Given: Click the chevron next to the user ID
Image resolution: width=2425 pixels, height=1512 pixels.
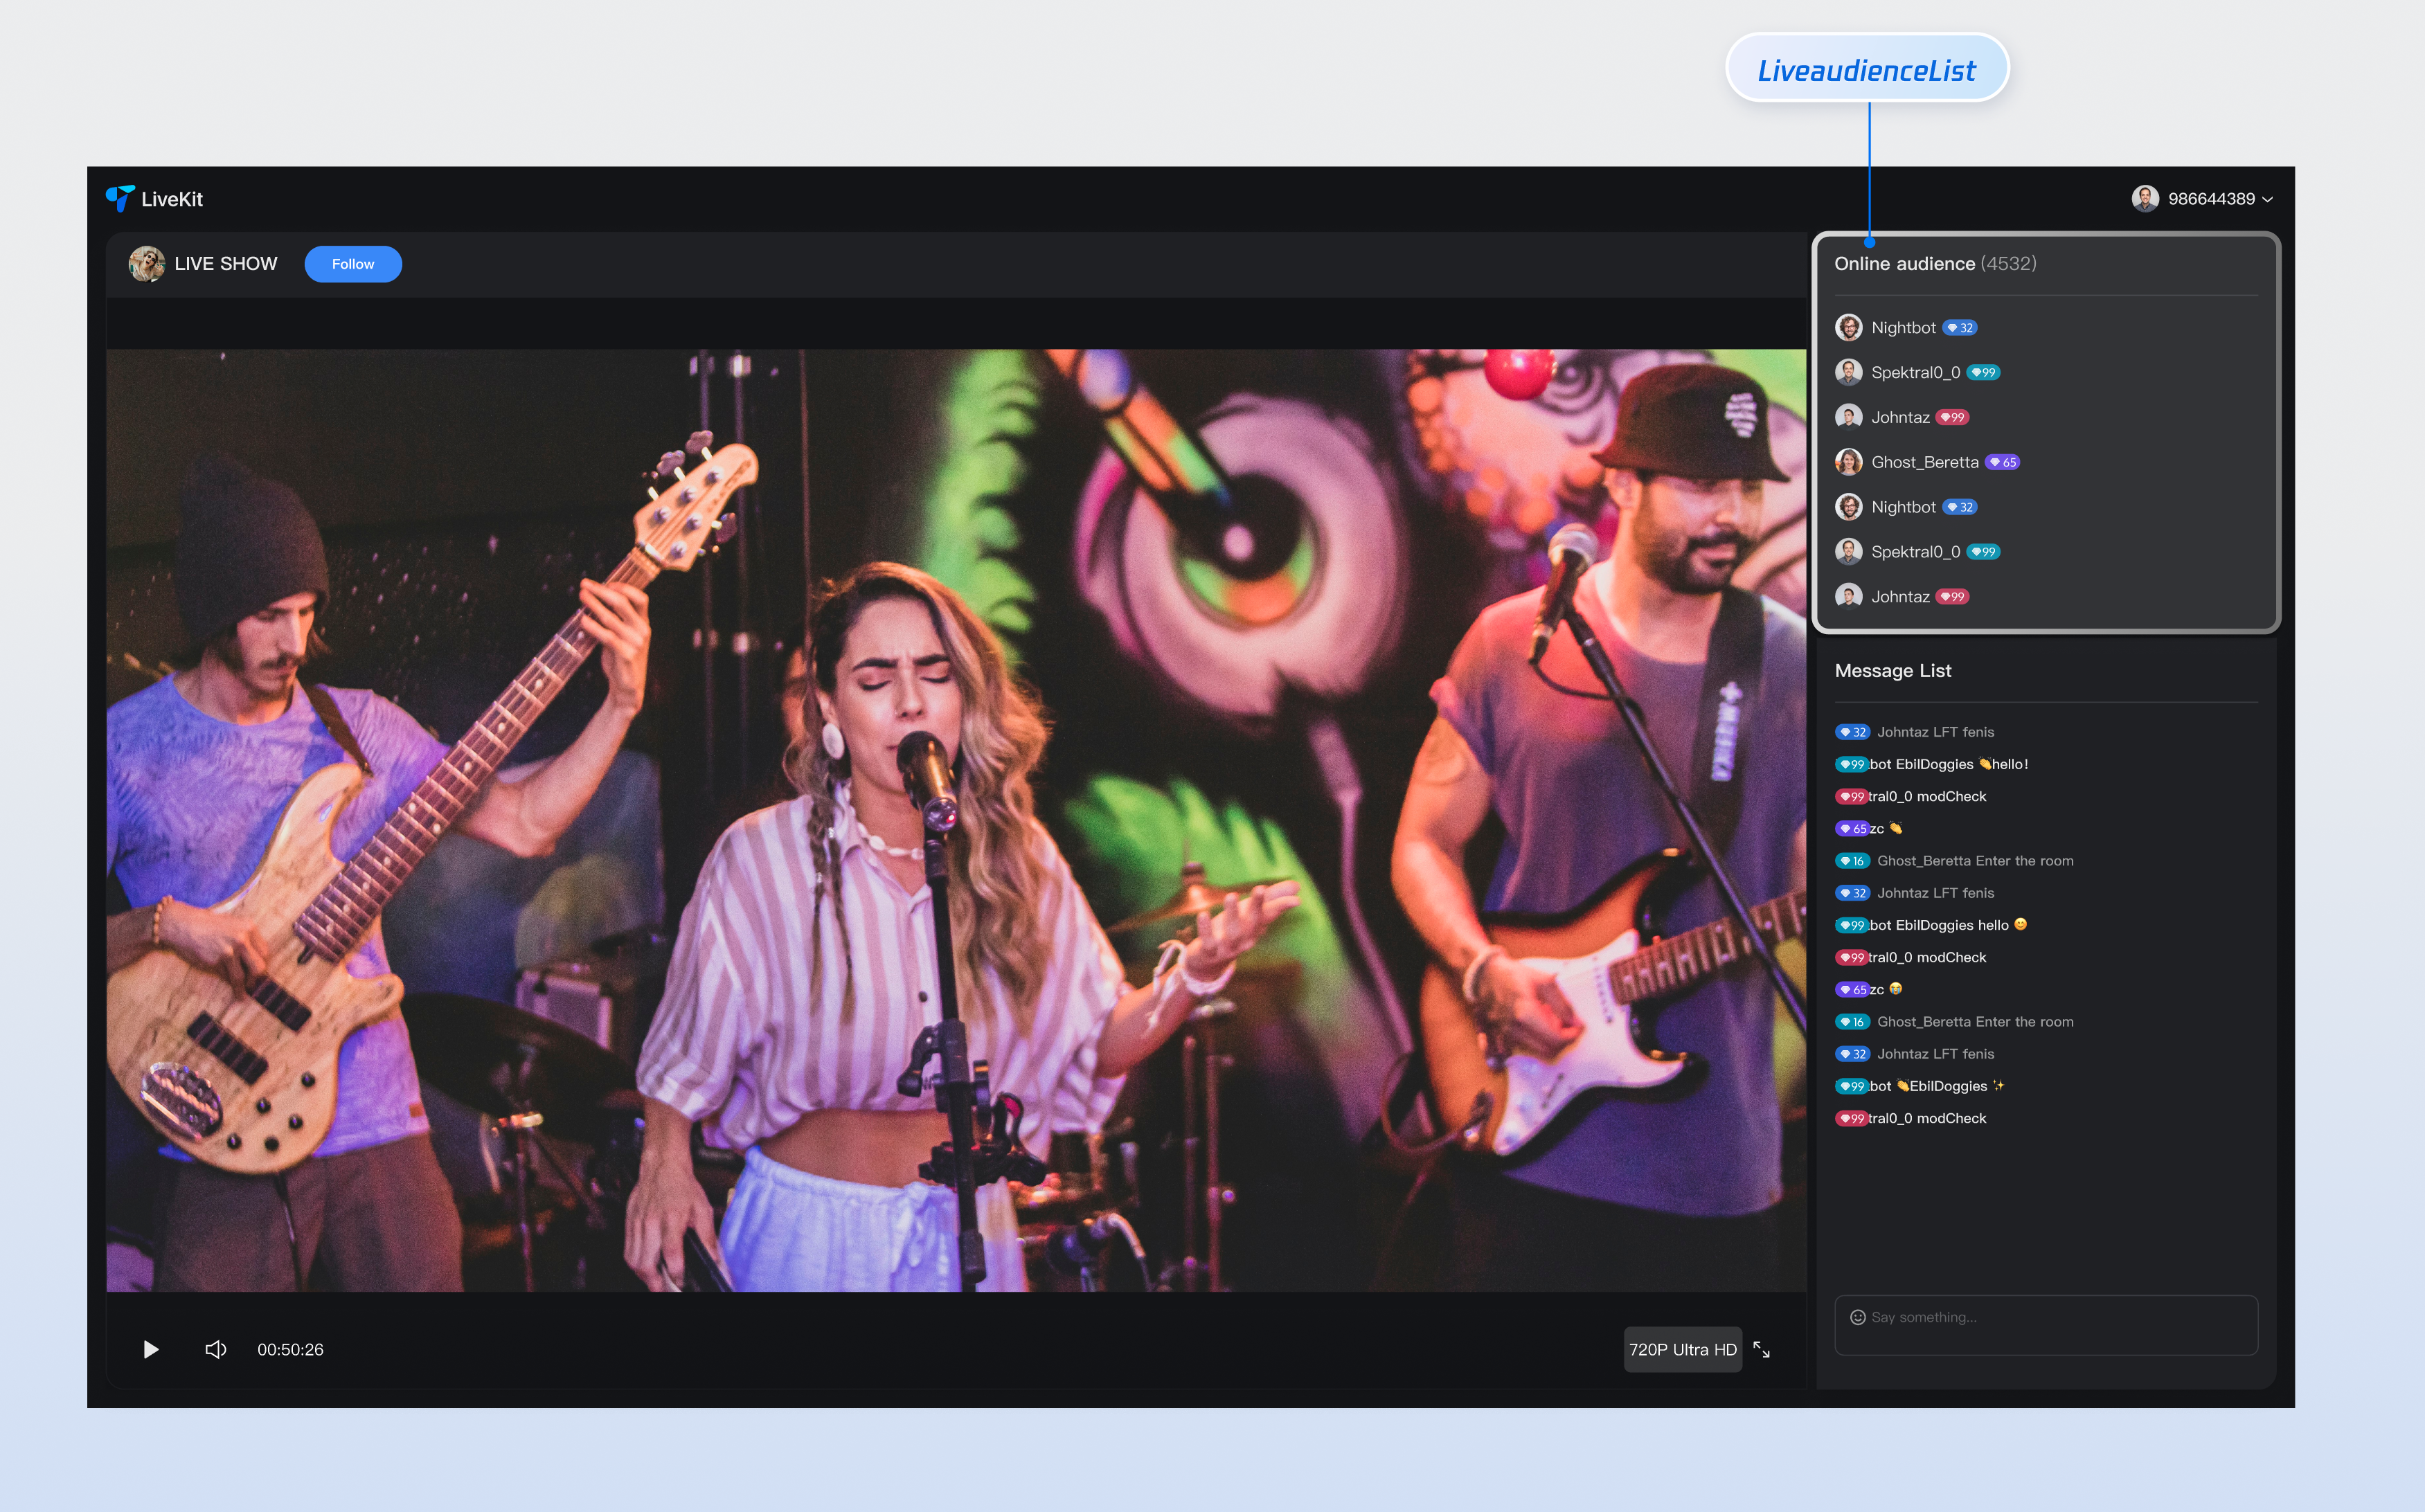Looking at the screenshot, I should [2267, 199].
